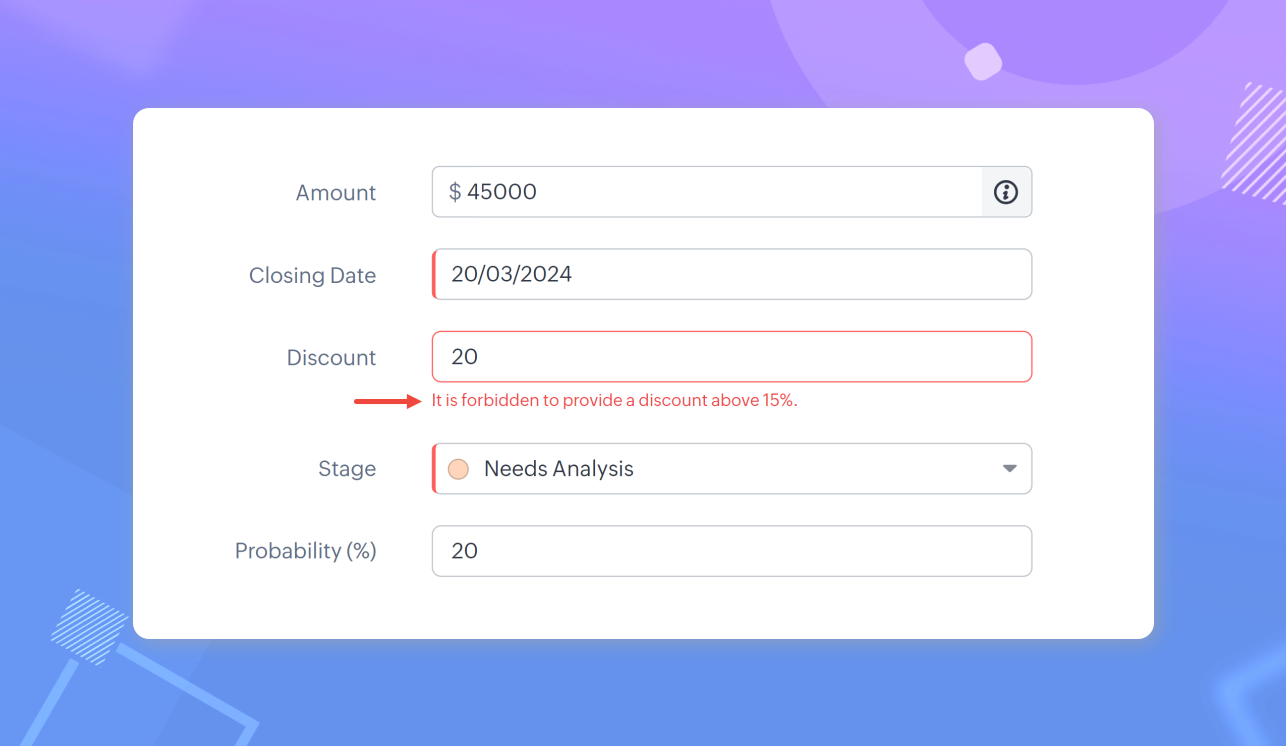Click the info icon in Amount field
The width and height of the screenshot is (1286, 746).
pyautogui.click(x=1006, y=192)
